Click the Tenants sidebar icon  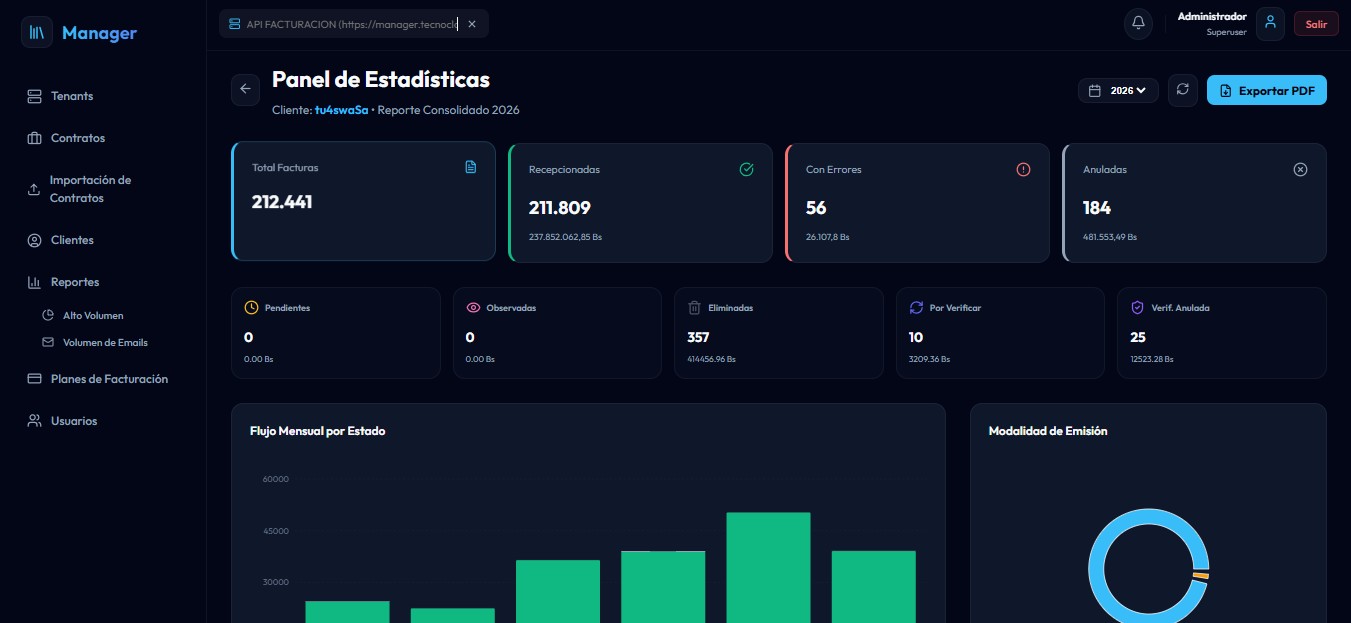[34, 96]
